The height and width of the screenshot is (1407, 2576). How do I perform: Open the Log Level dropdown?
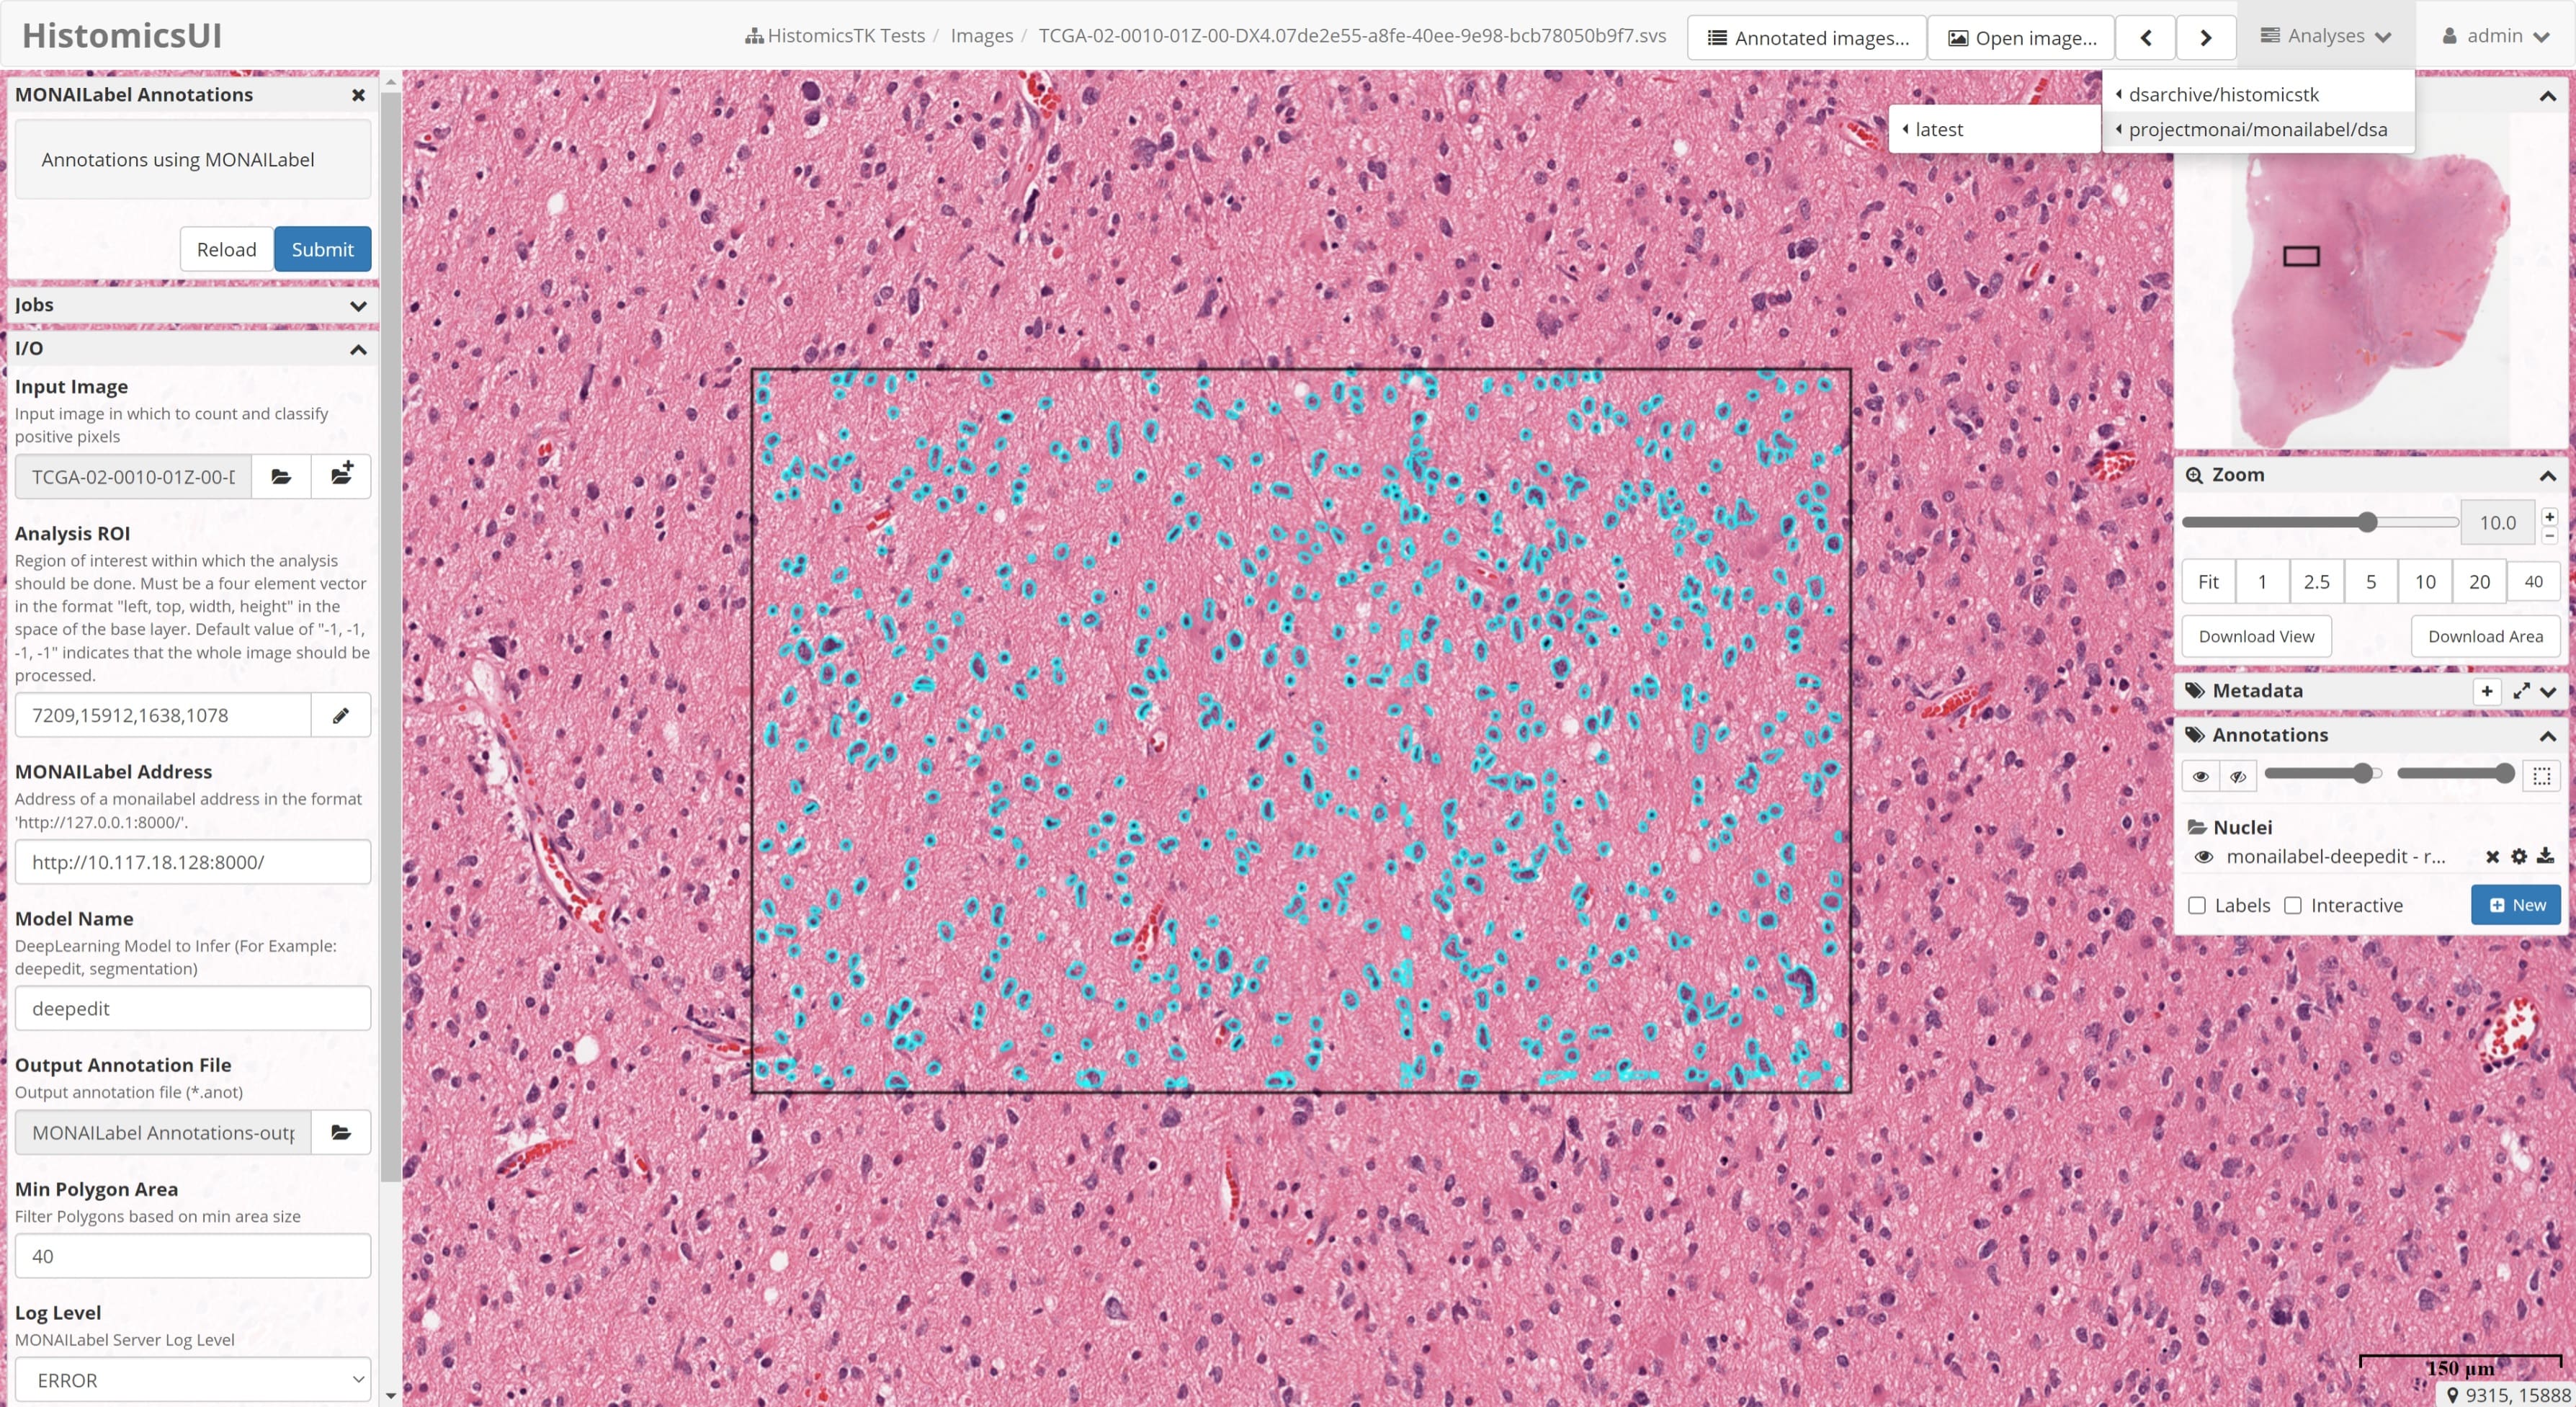192,1380
